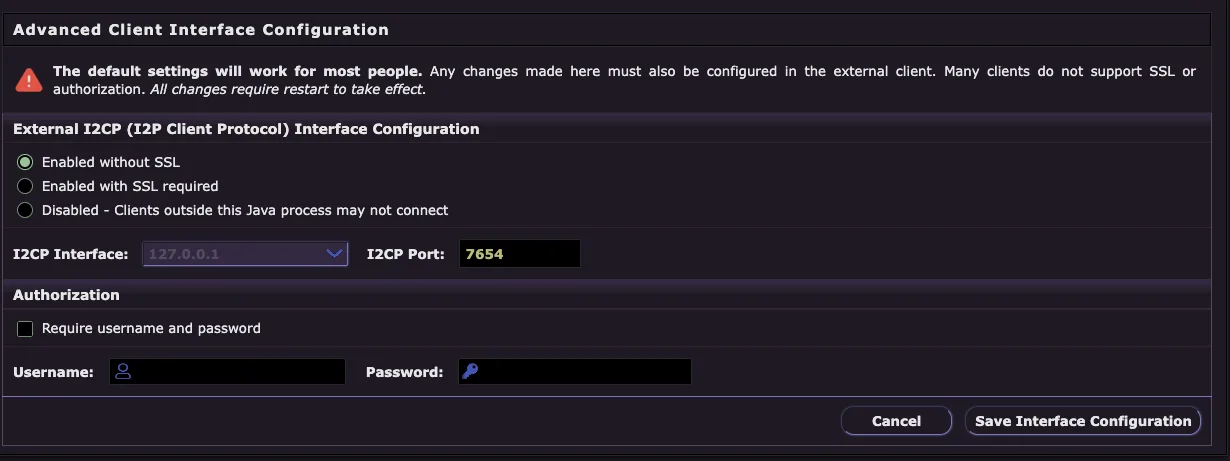
Task: Click the I2CP Port field showing 7654
Action: (x=519, y=254)
